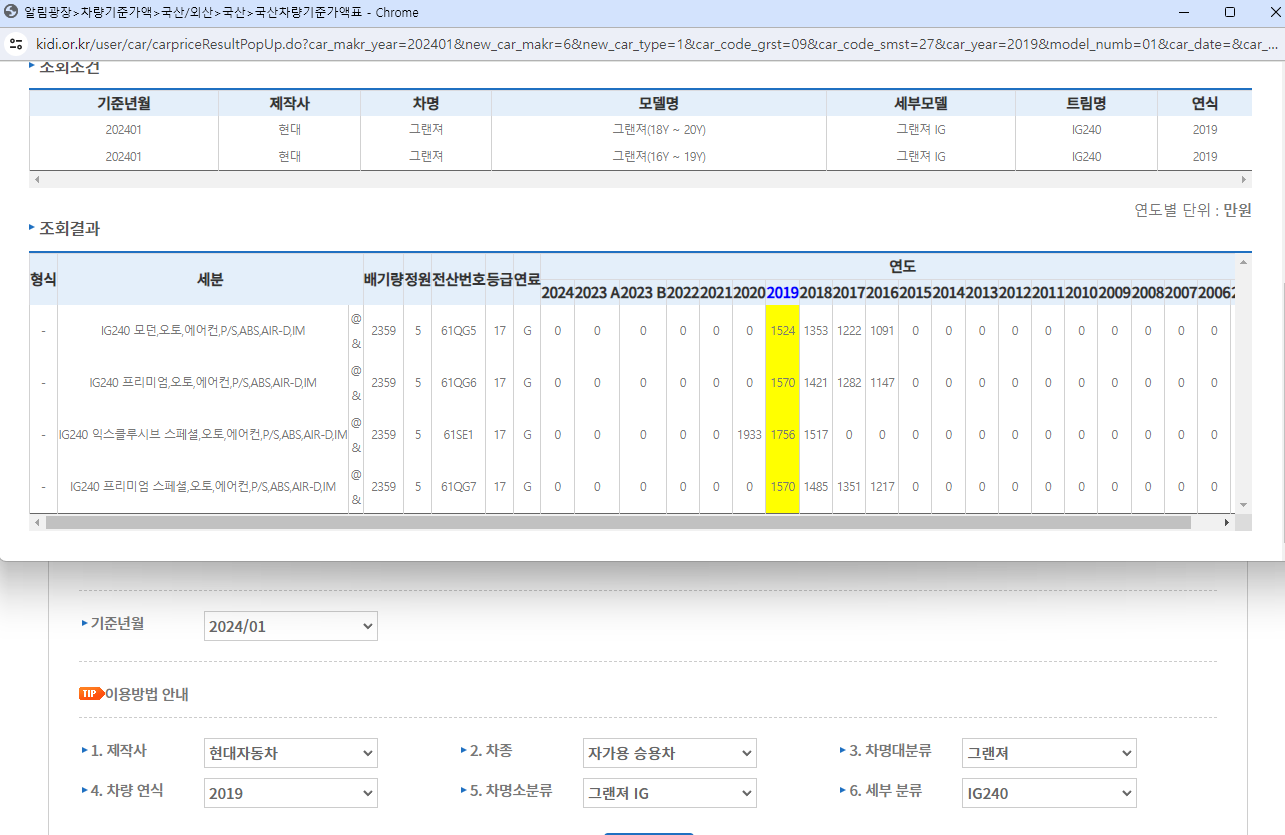Click the 연도 header
1285x835 pixels.
pos(902,267)
